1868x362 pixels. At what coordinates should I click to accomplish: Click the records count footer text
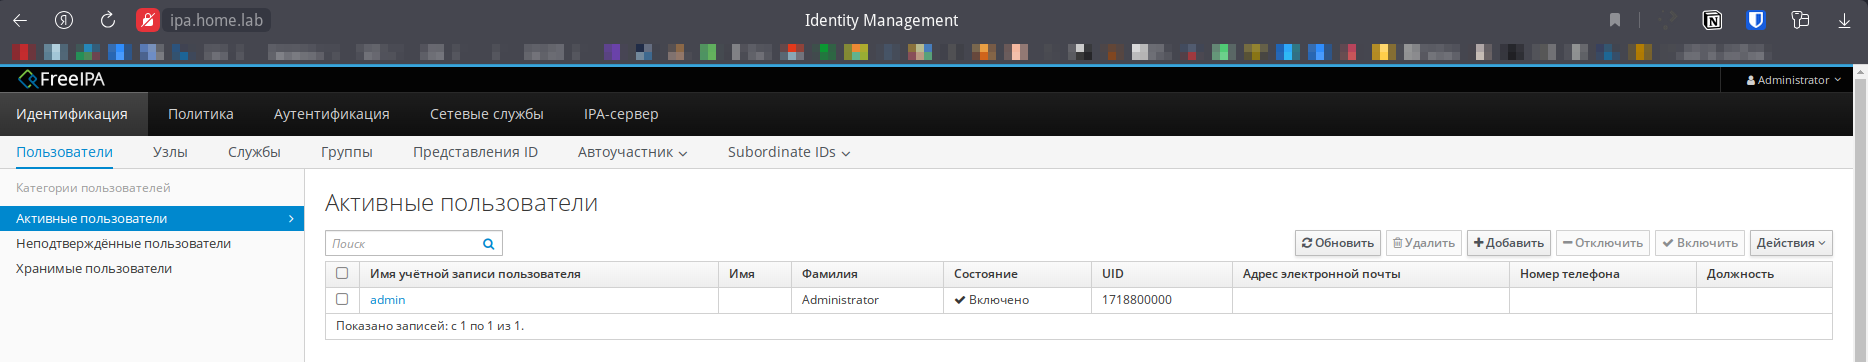[430, 326]
